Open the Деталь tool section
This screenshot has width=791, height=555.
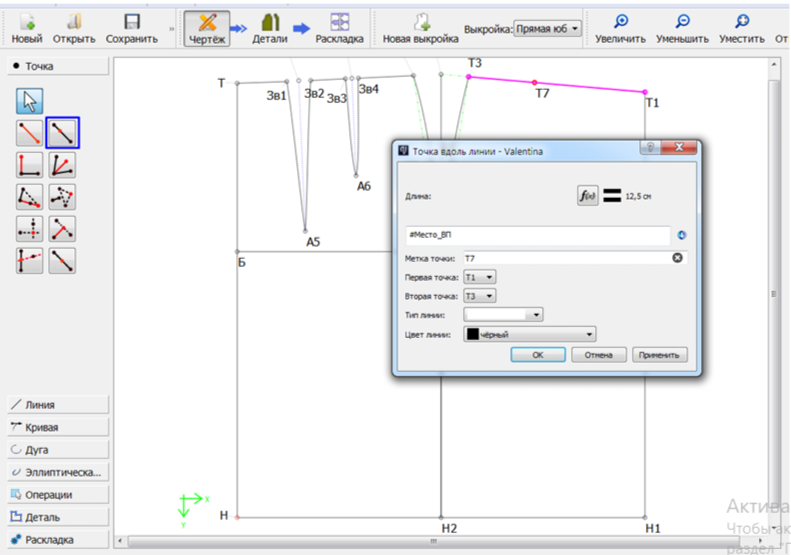coord(58,517)
